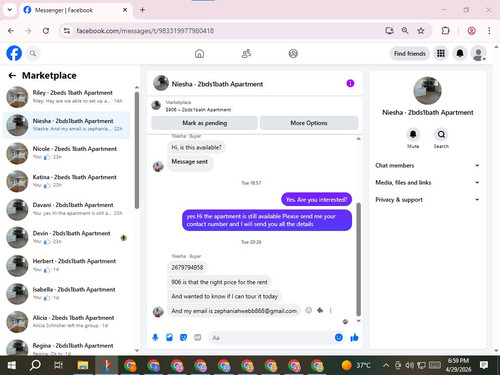Screen dimensions: 500x375
Task: Open the Groups icon in top navigation
Action: (x=293, y=53)
